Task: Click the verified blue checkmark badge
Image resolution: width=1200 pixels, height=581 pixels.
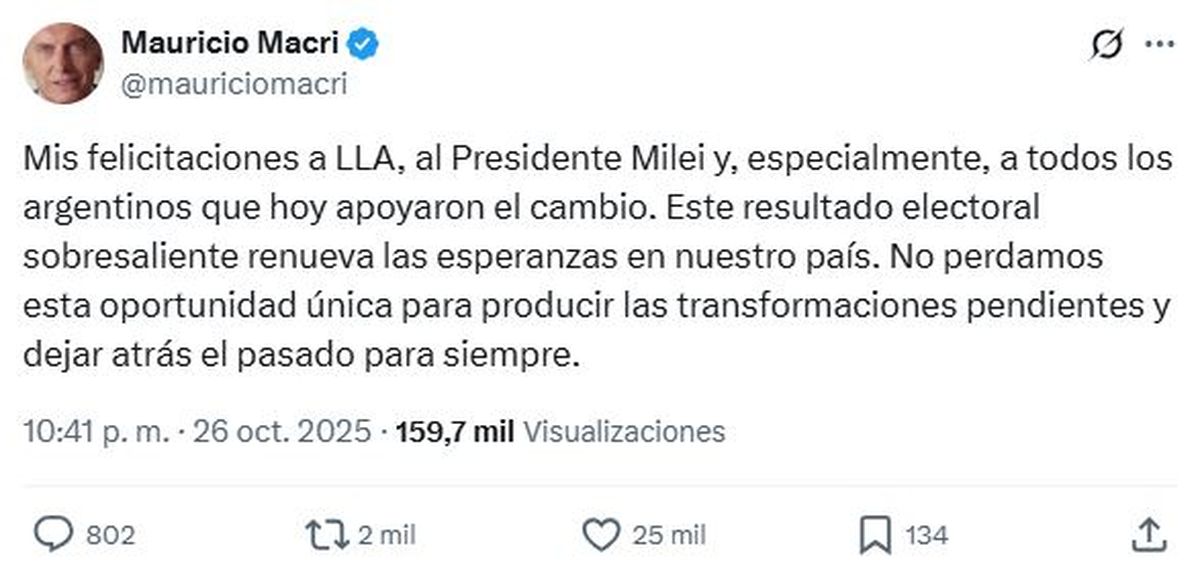Action: pos(360,42)
